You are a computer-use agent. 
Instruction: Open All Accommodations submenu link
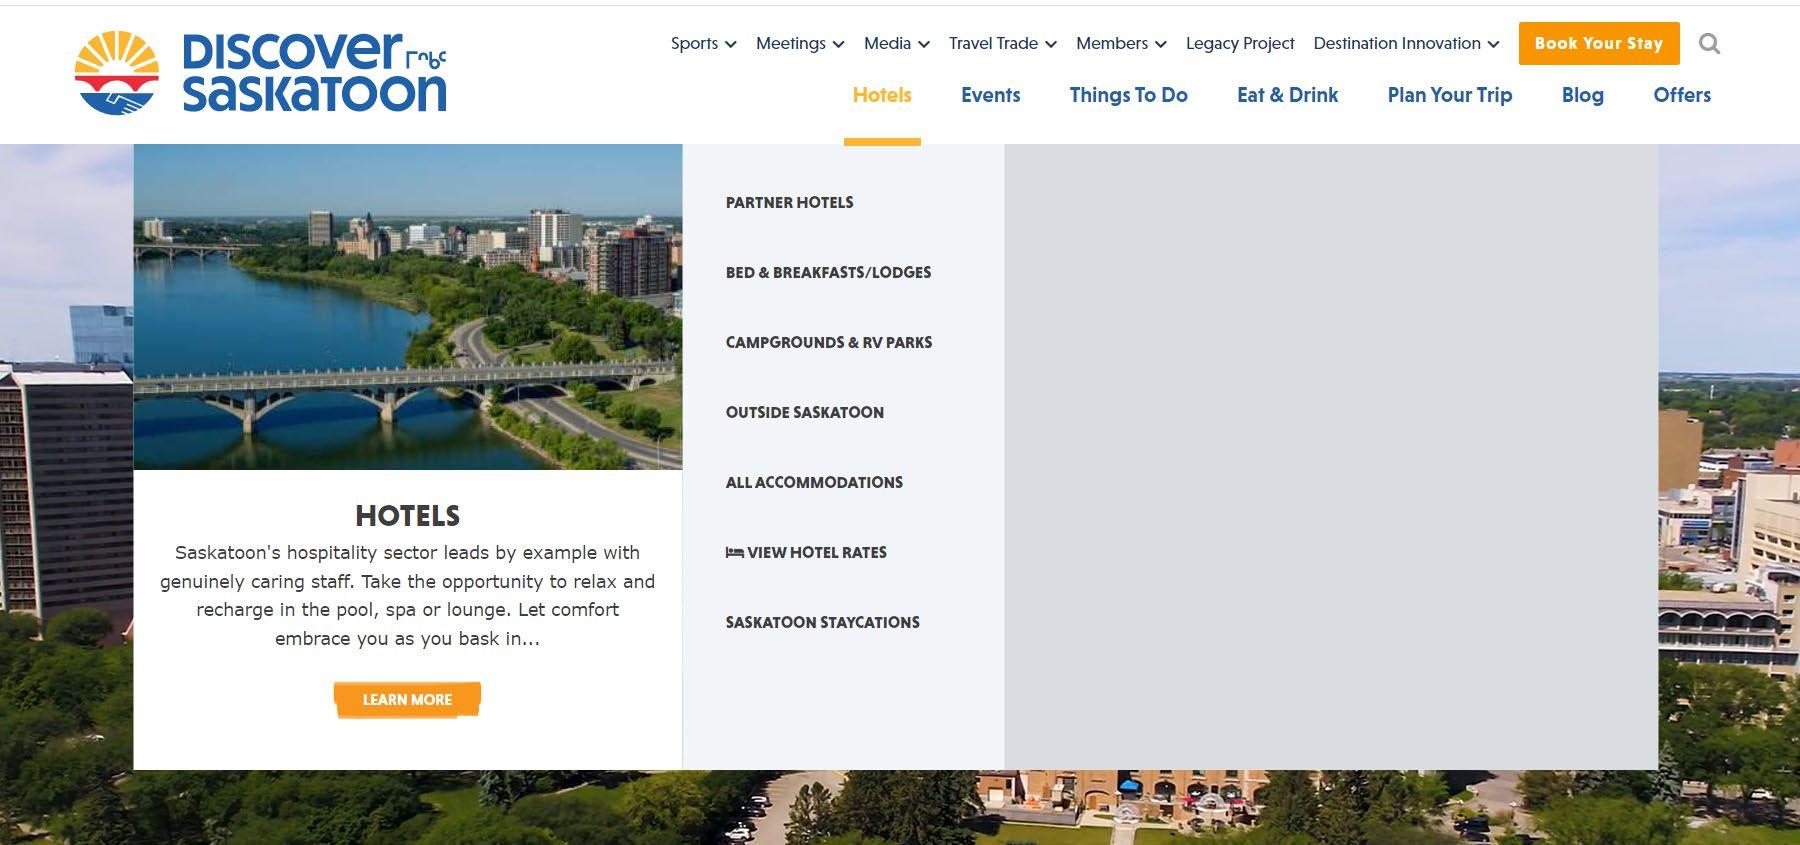click(x=814, y=482)
